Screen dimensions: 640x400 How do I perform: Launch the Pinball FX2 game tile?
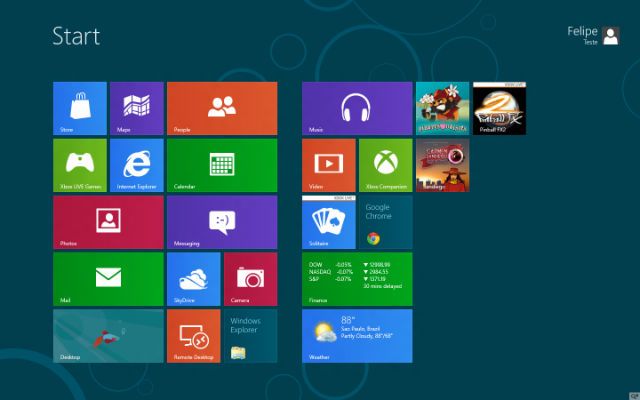[x=500, y=108]
